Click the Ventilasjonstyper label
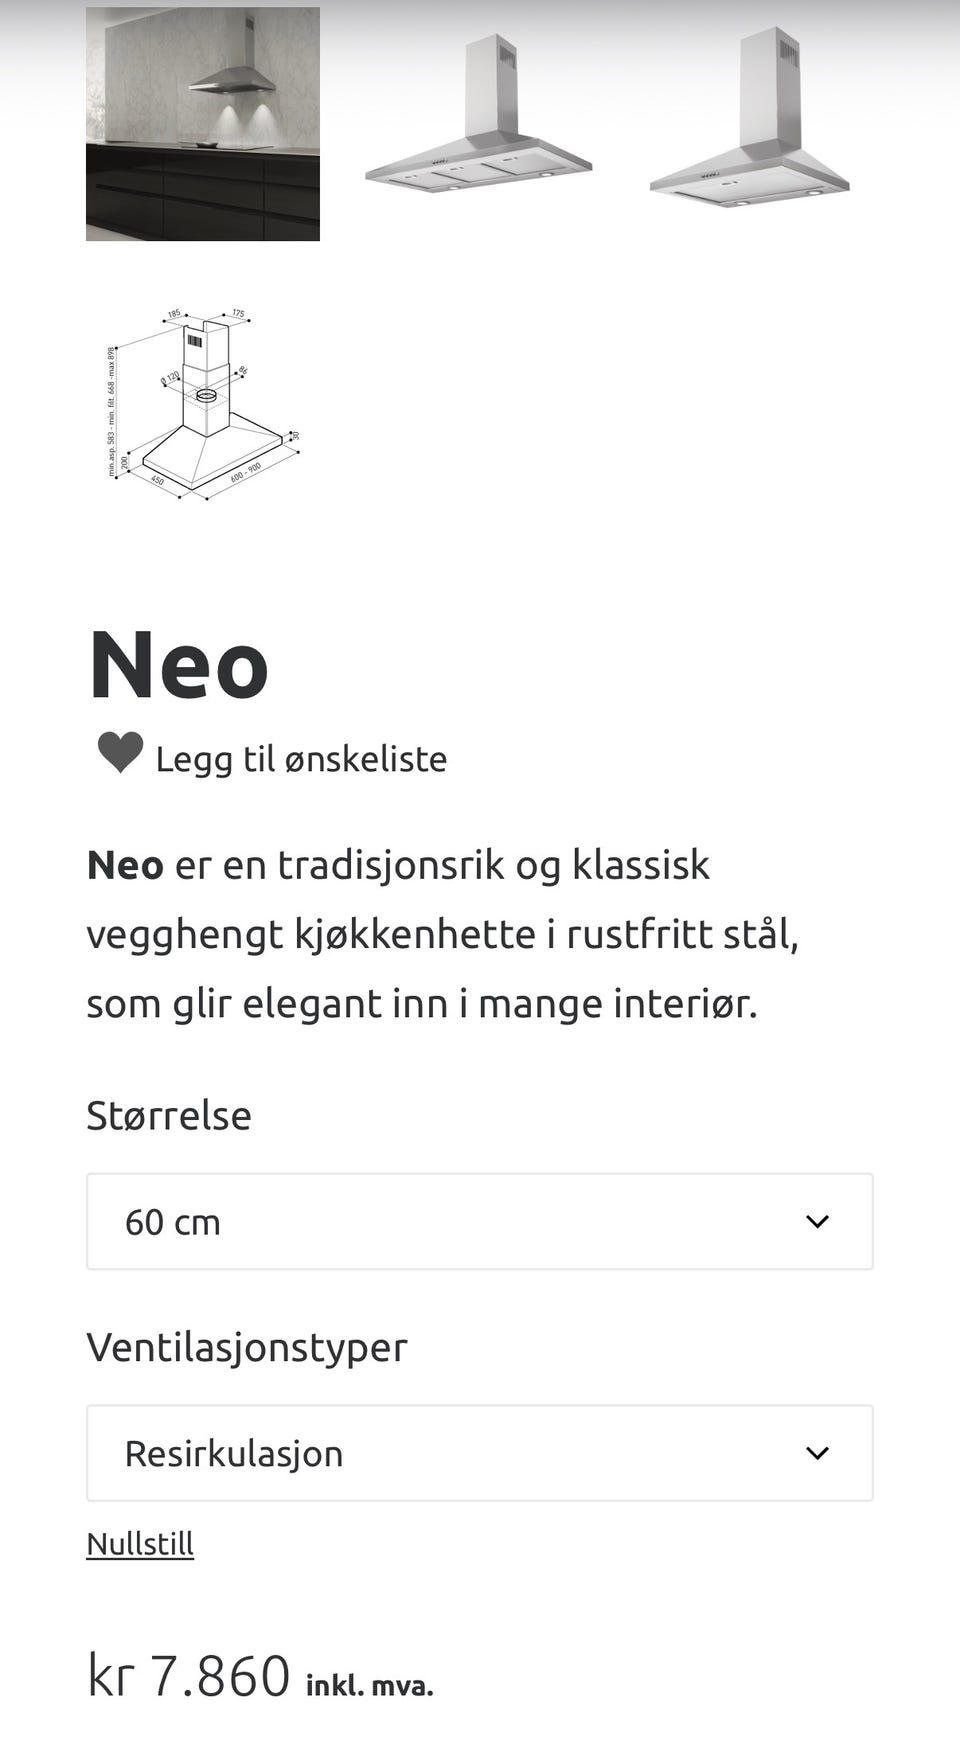 coord(247,1347)
